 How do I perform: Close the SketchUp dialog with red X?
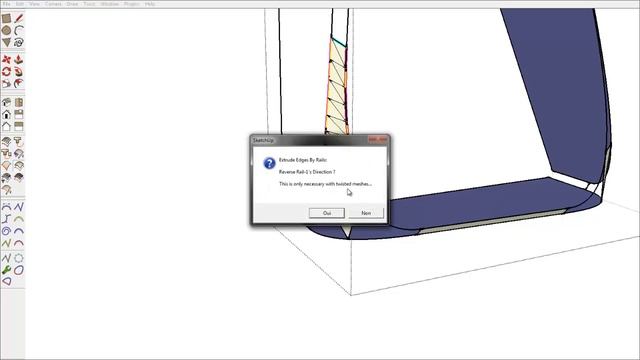[x=378, y=140]
